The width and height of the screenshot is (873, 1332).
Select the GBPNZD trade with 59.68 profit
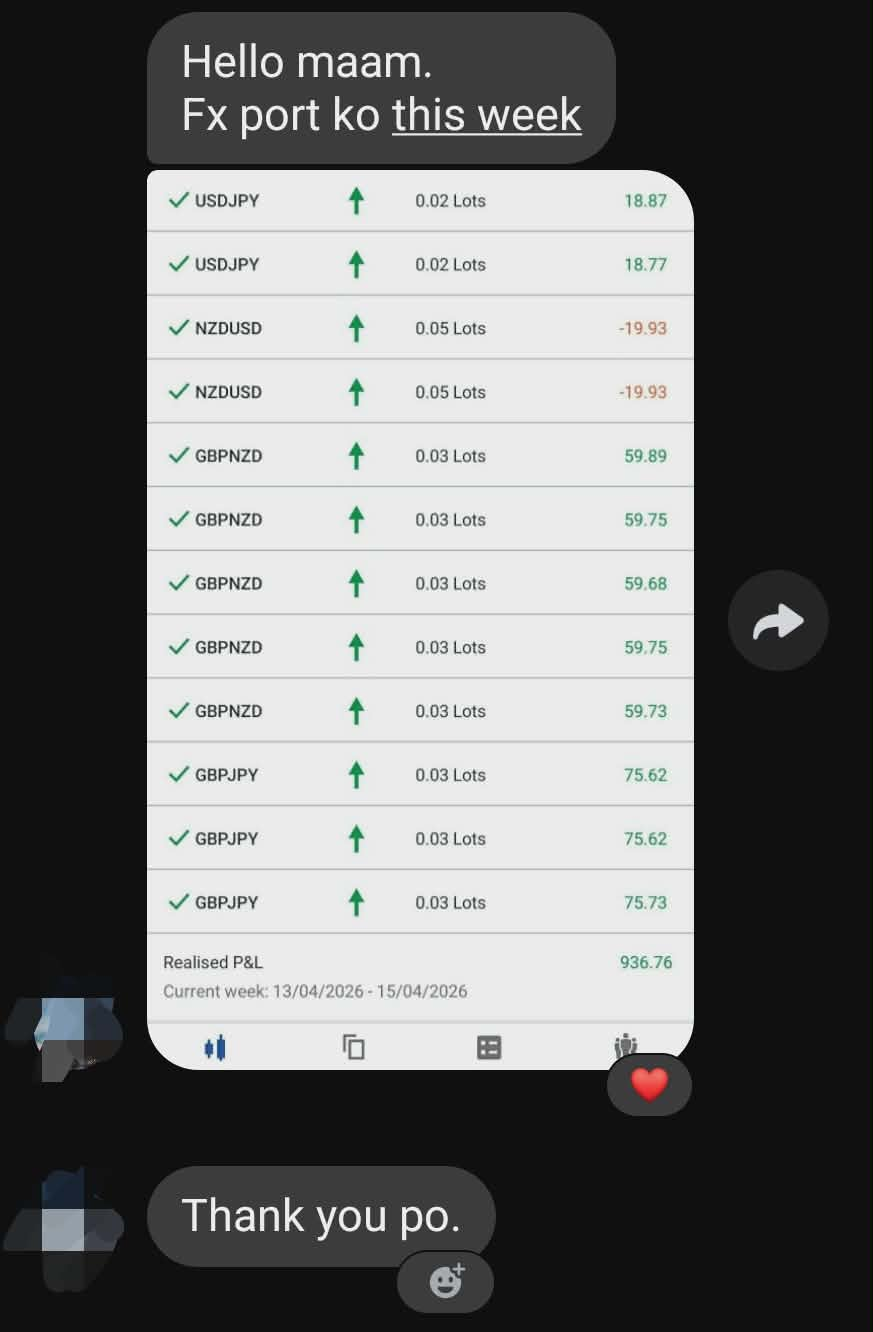(420, 583)
